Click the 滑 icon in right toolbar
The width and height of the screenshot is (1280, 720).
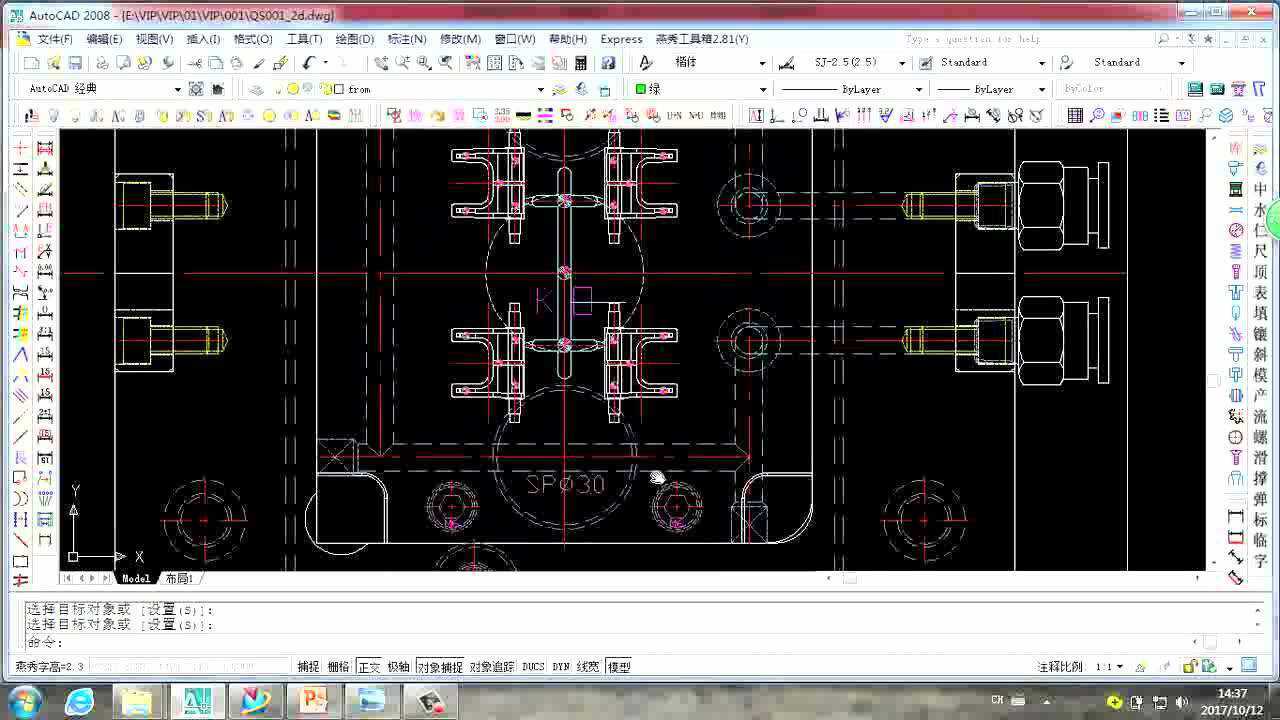[x=1260, y=458]
